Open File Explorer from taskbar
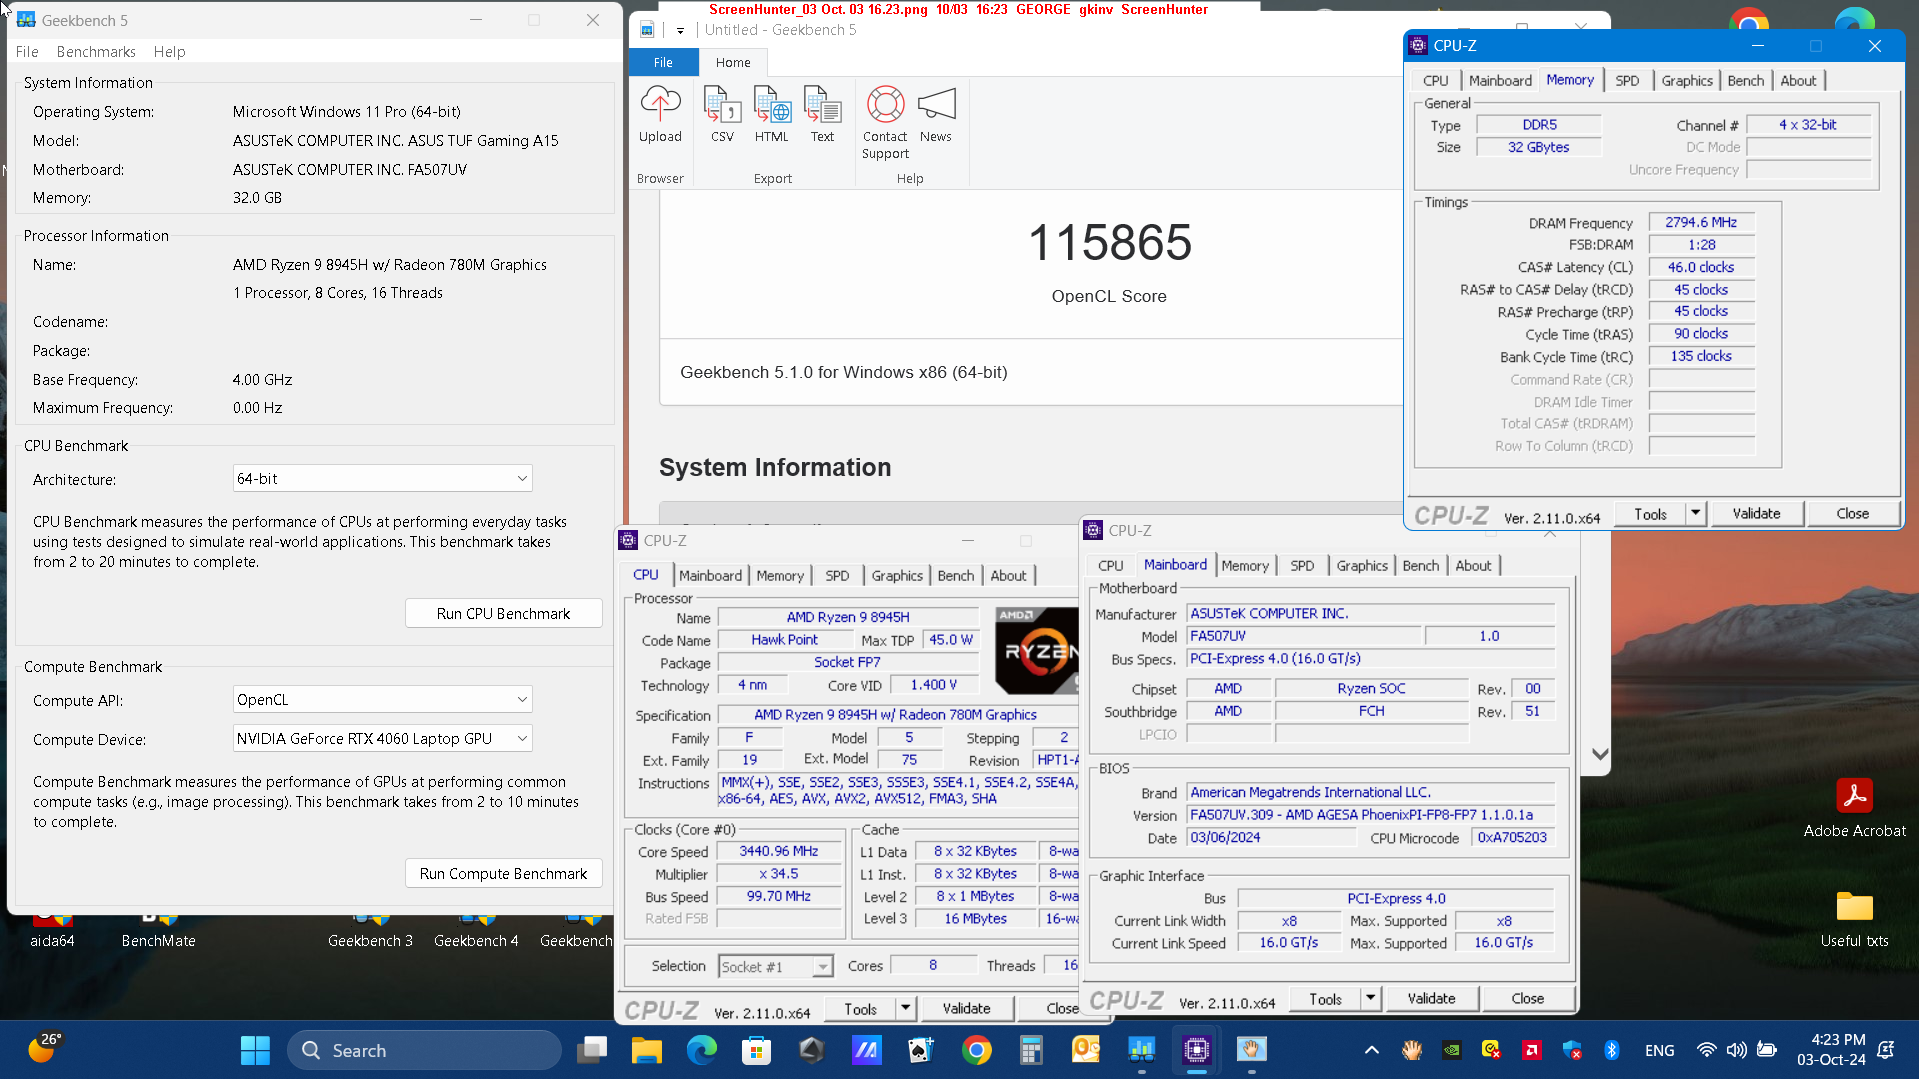 coord(646,1050)
